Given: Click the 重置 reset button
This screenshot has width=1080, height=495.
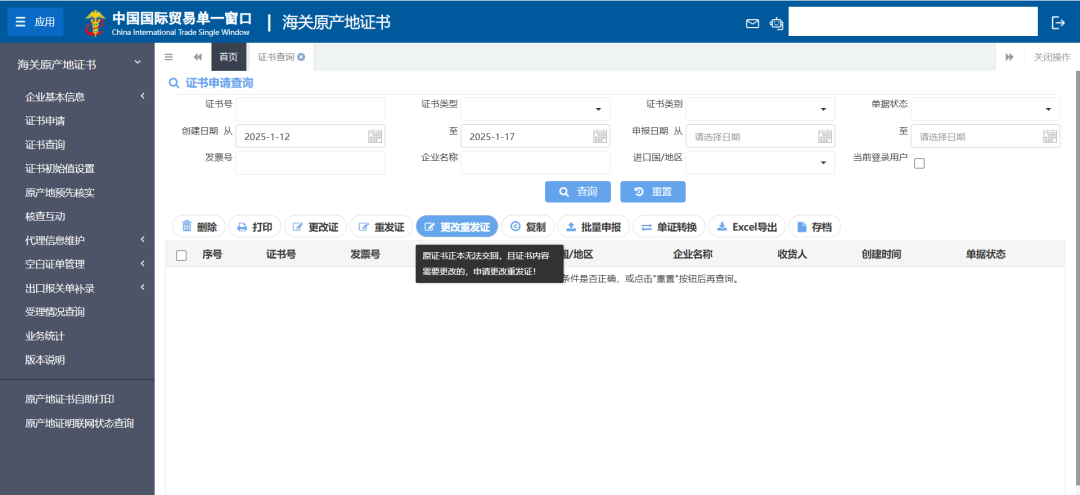Looking at the screenshot, I should click(x=653, y=192).
